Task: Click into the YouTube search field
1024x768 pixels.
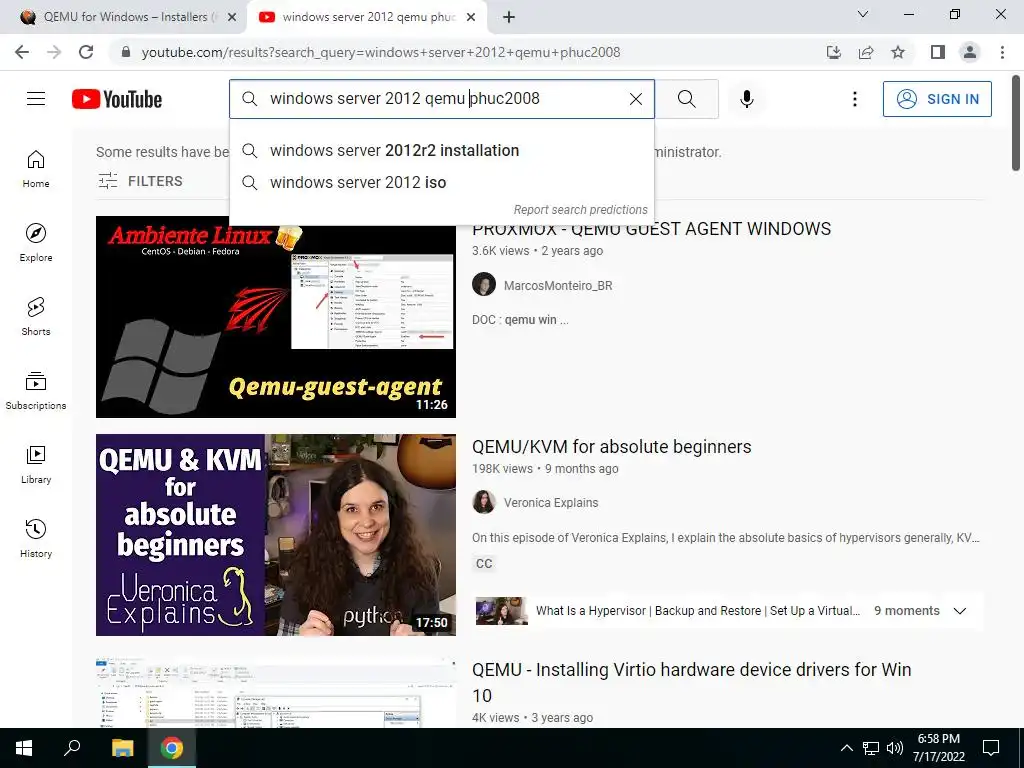Action: click(441, 99)
